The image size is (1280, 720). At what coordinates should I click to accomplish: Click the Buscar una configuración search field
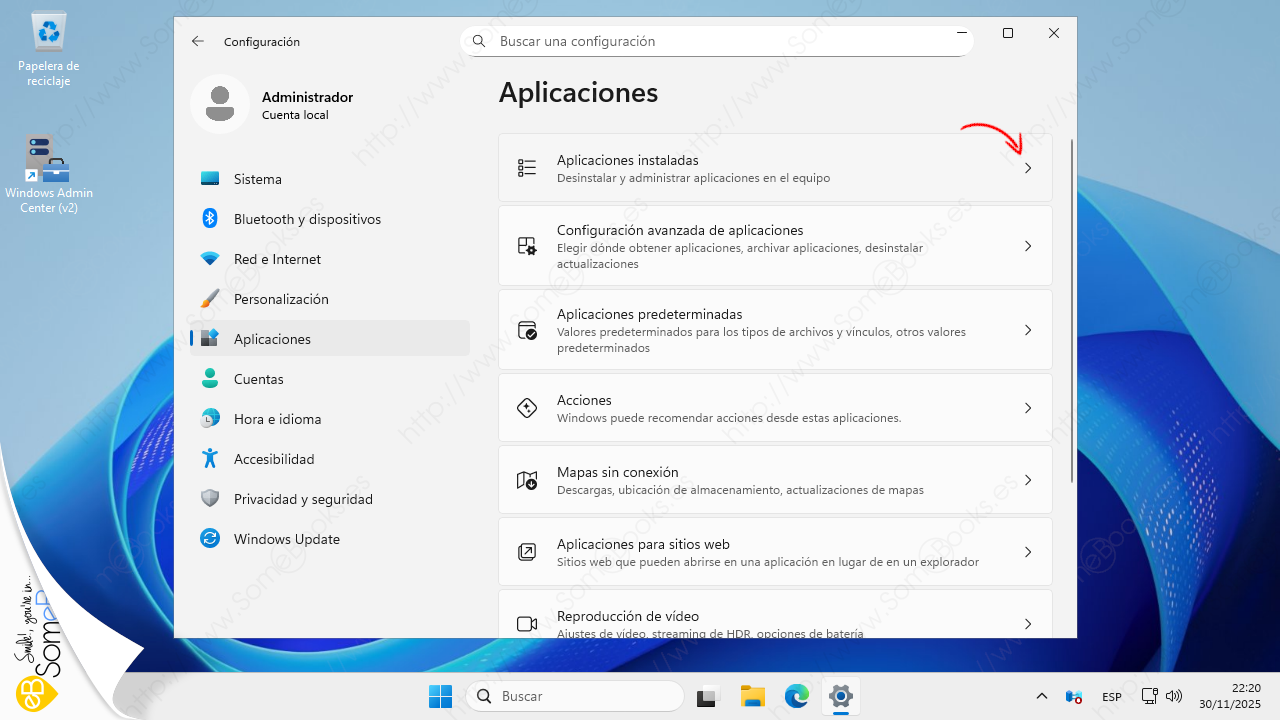click(716, 42)
